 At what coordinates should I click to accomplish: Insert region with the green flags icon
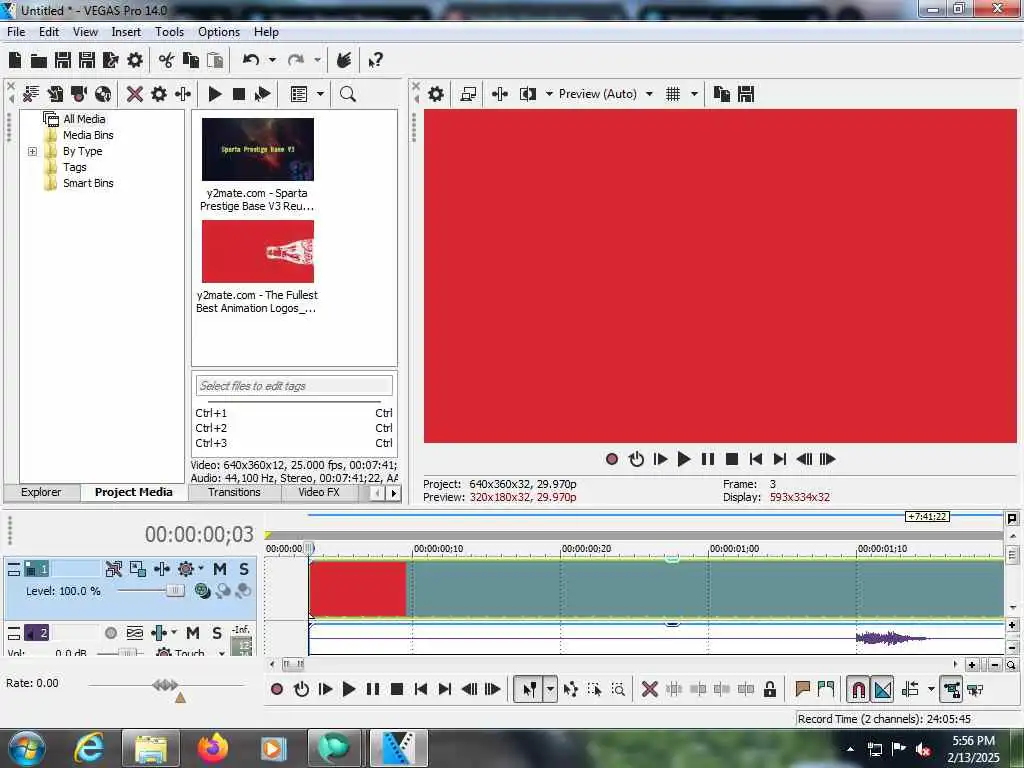826,689
